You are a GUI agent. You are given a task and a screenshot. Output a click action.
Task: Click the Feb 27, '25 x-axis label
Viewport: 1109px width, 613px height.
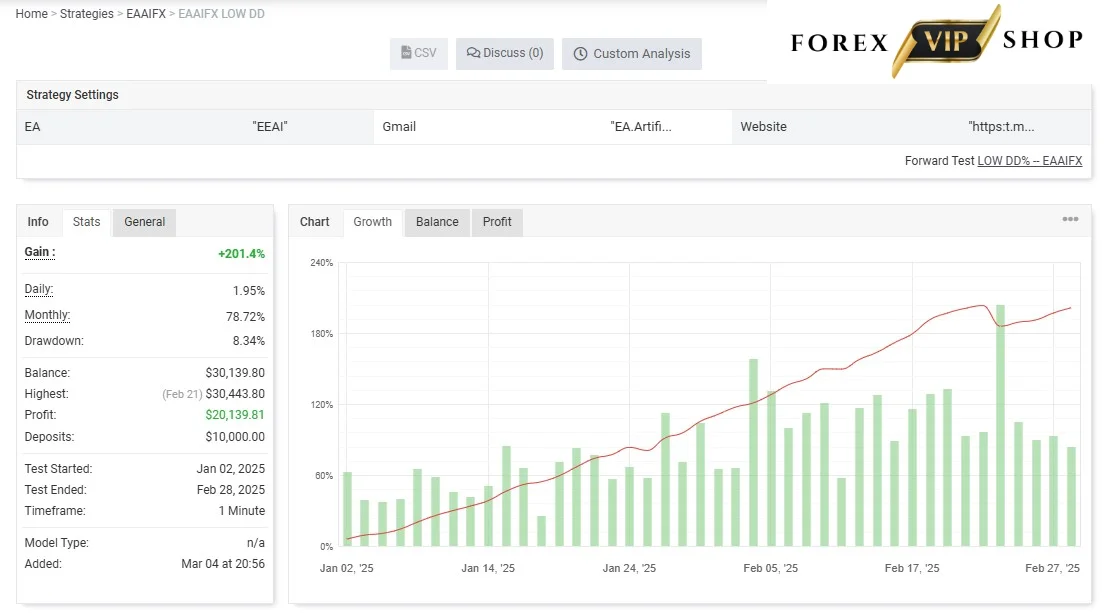coord(1052,568)
